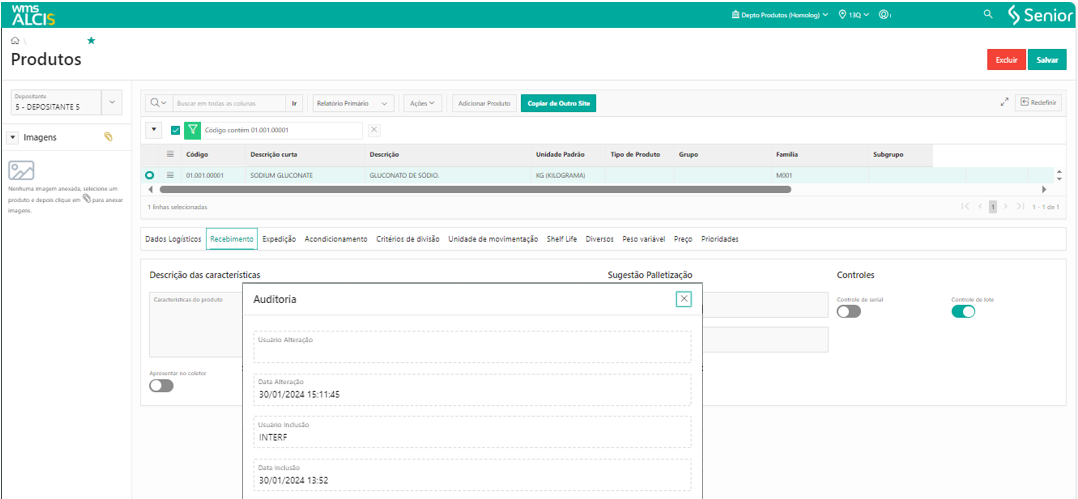Go to first page pagination icon
The height and width of the screenshot is (499, 1078).
click(x=966, y=206)
